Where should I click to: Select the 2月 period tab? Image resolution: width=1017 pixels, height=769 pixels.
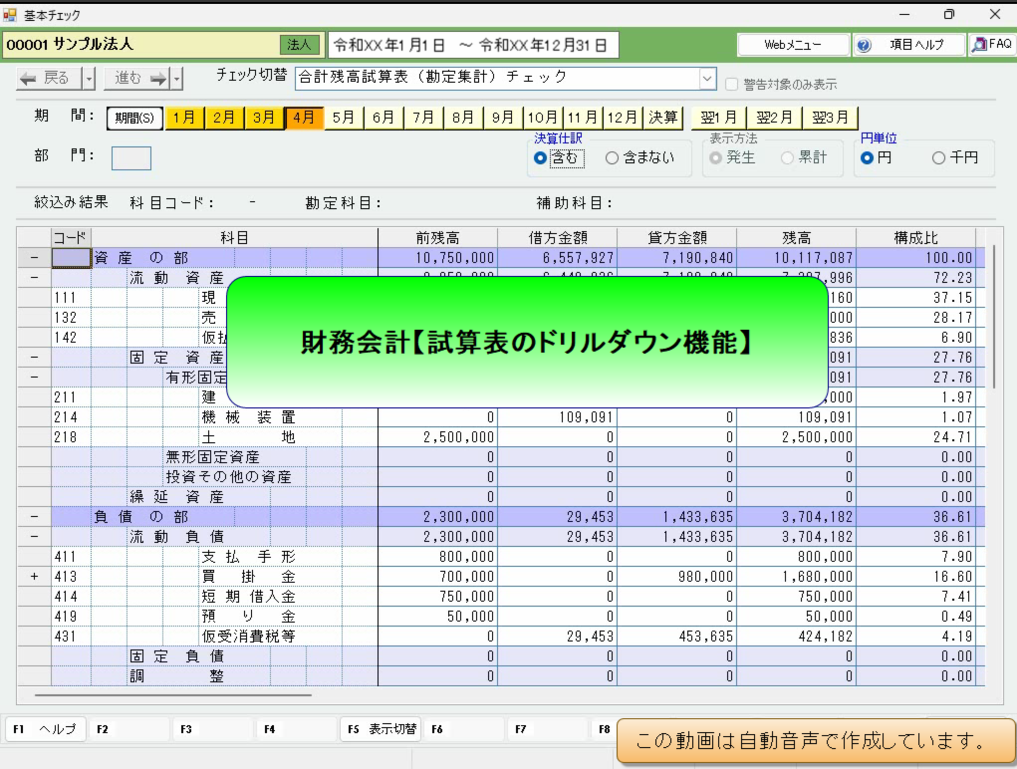click(x=224, y=118)
